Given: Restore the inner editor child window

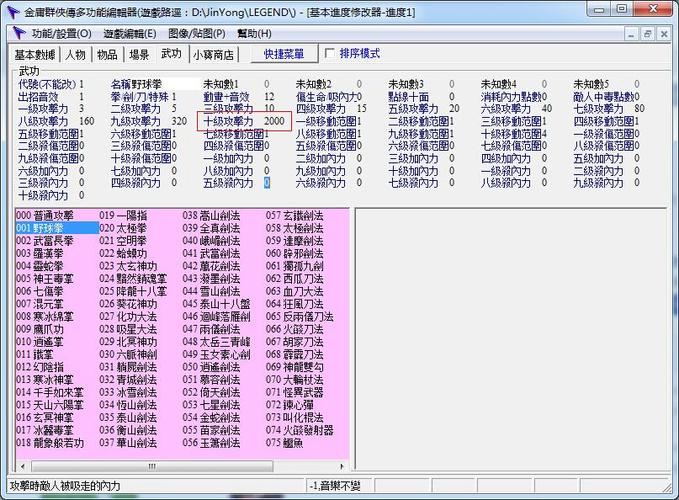Looking at the screenshot, I should pyautogui.click(x=647, y=34).
